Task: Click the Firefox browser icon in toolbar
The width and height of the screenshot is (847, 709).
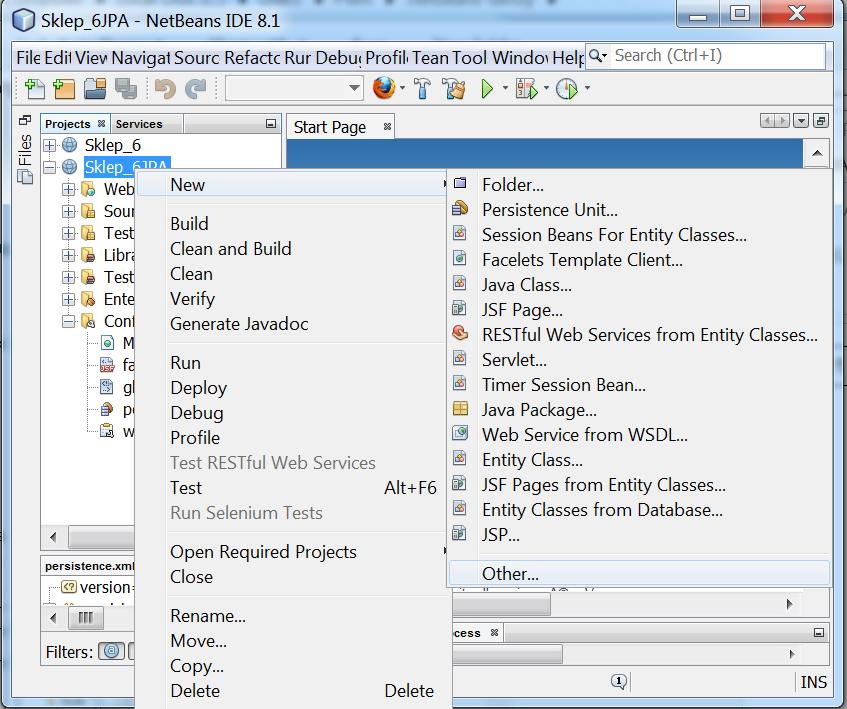Action: coord(384,88)
